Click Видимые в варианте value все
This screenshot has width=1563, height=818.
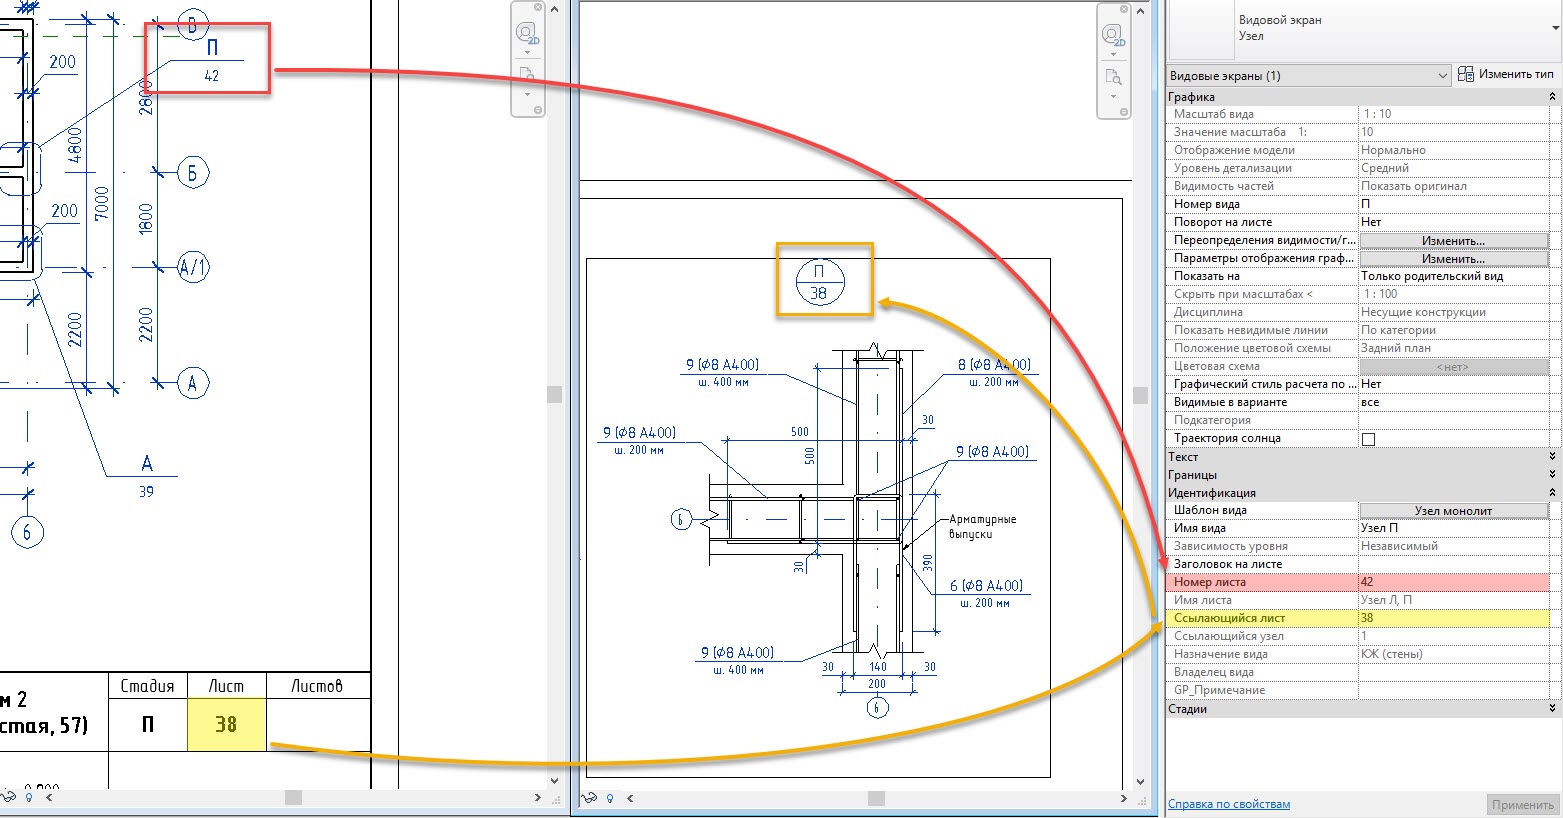(1453, 402)
